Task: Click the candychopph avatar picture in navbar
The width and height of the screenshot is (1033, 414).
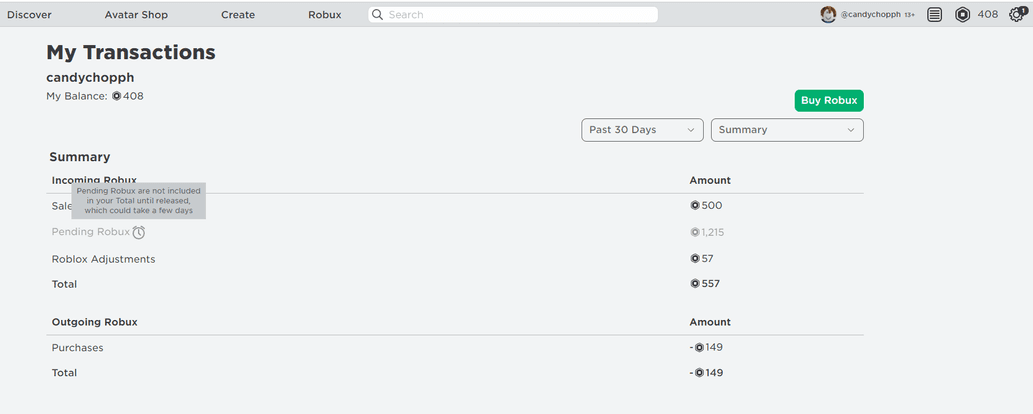Action: pyautogui.click(x=828, y=15)
